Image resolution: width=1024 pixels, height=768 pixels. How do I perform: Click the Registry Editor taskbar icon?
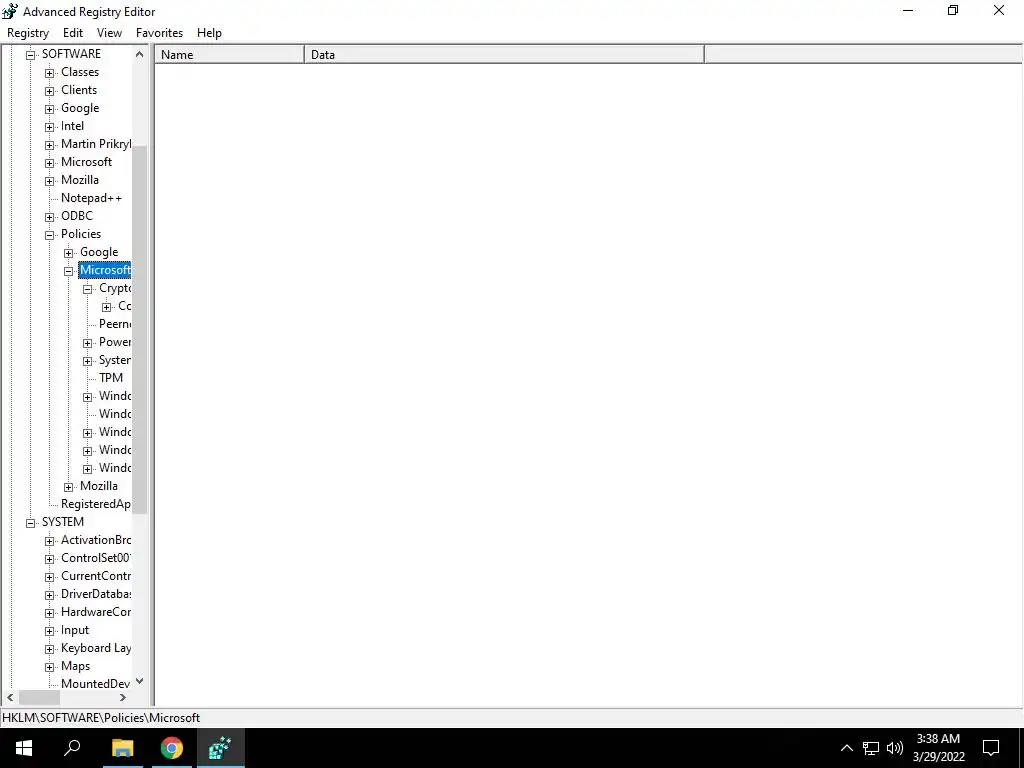pyautogui.click(x=221, y=748)
